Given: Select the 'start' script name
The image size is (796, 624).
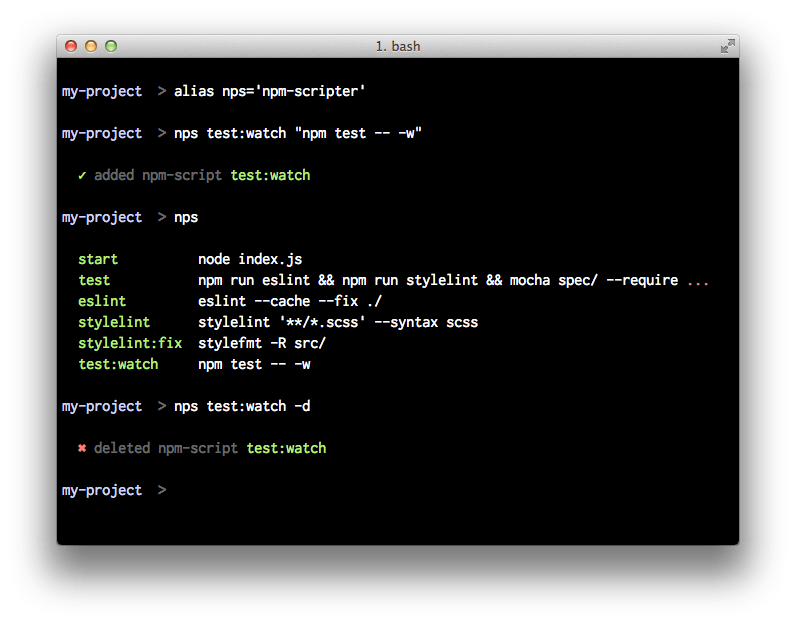Looking at the screenshot, I should 98,259.
